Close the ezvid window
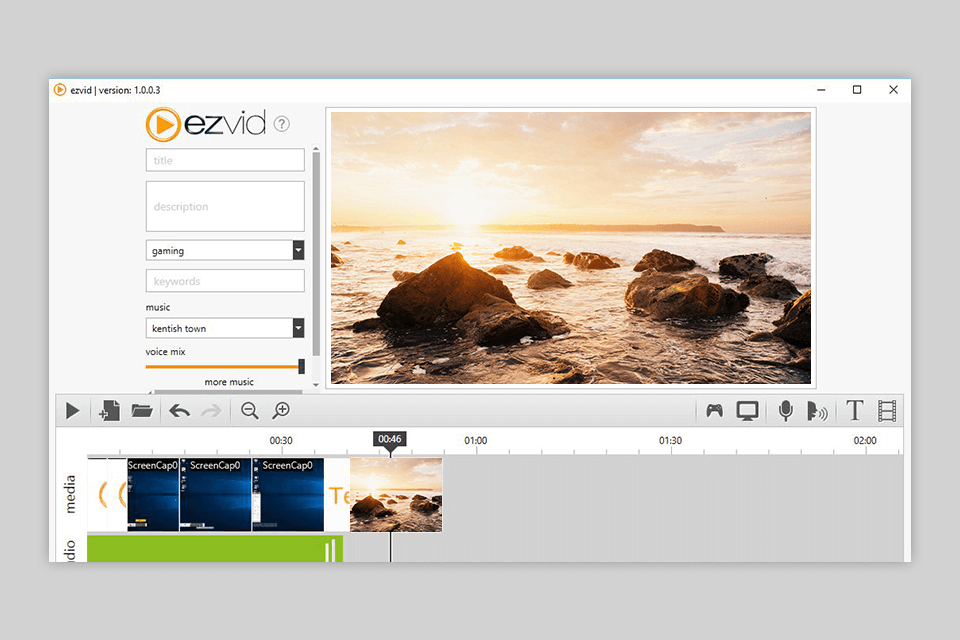The width and height of the screenshot is (960, 640). click(x=893, y=89)
